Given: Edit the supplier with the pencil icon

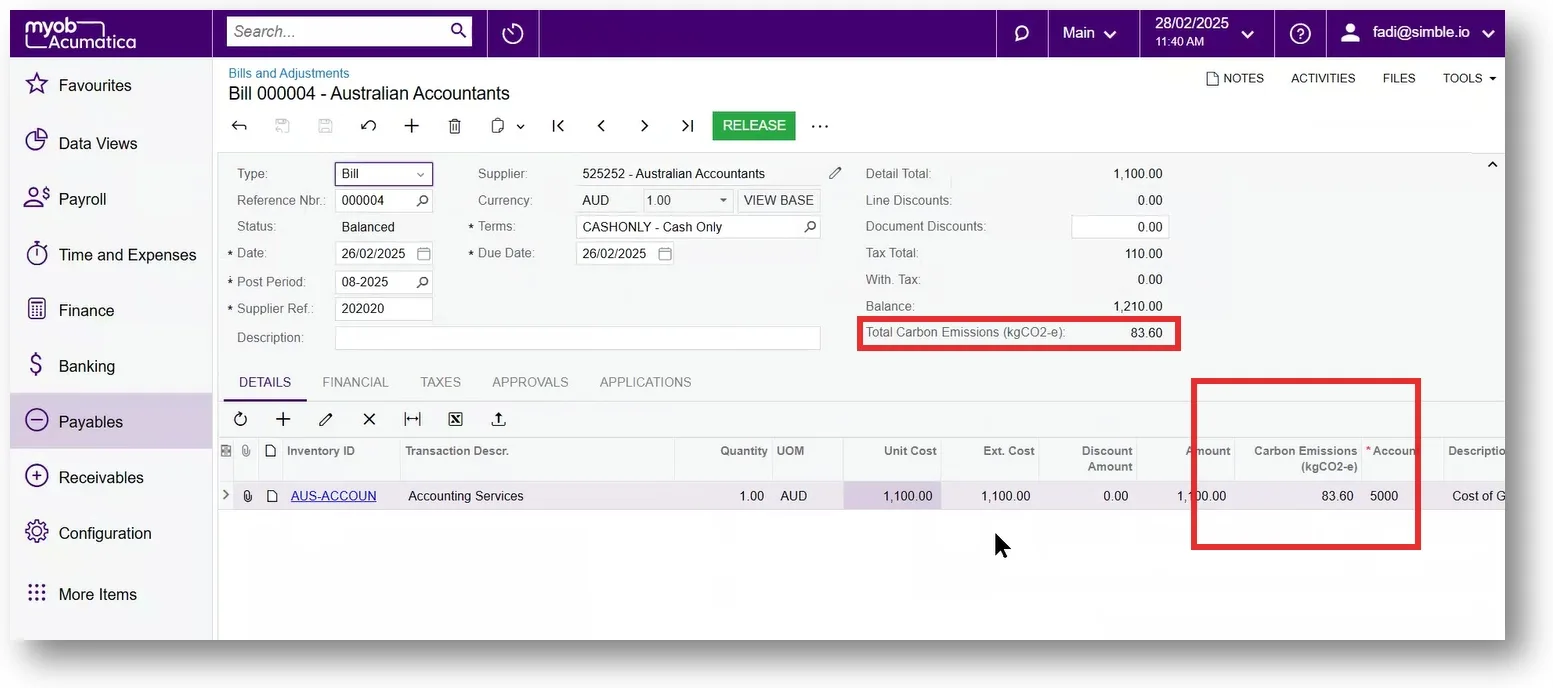Looking at the screenshot, I should pos(835,173).
